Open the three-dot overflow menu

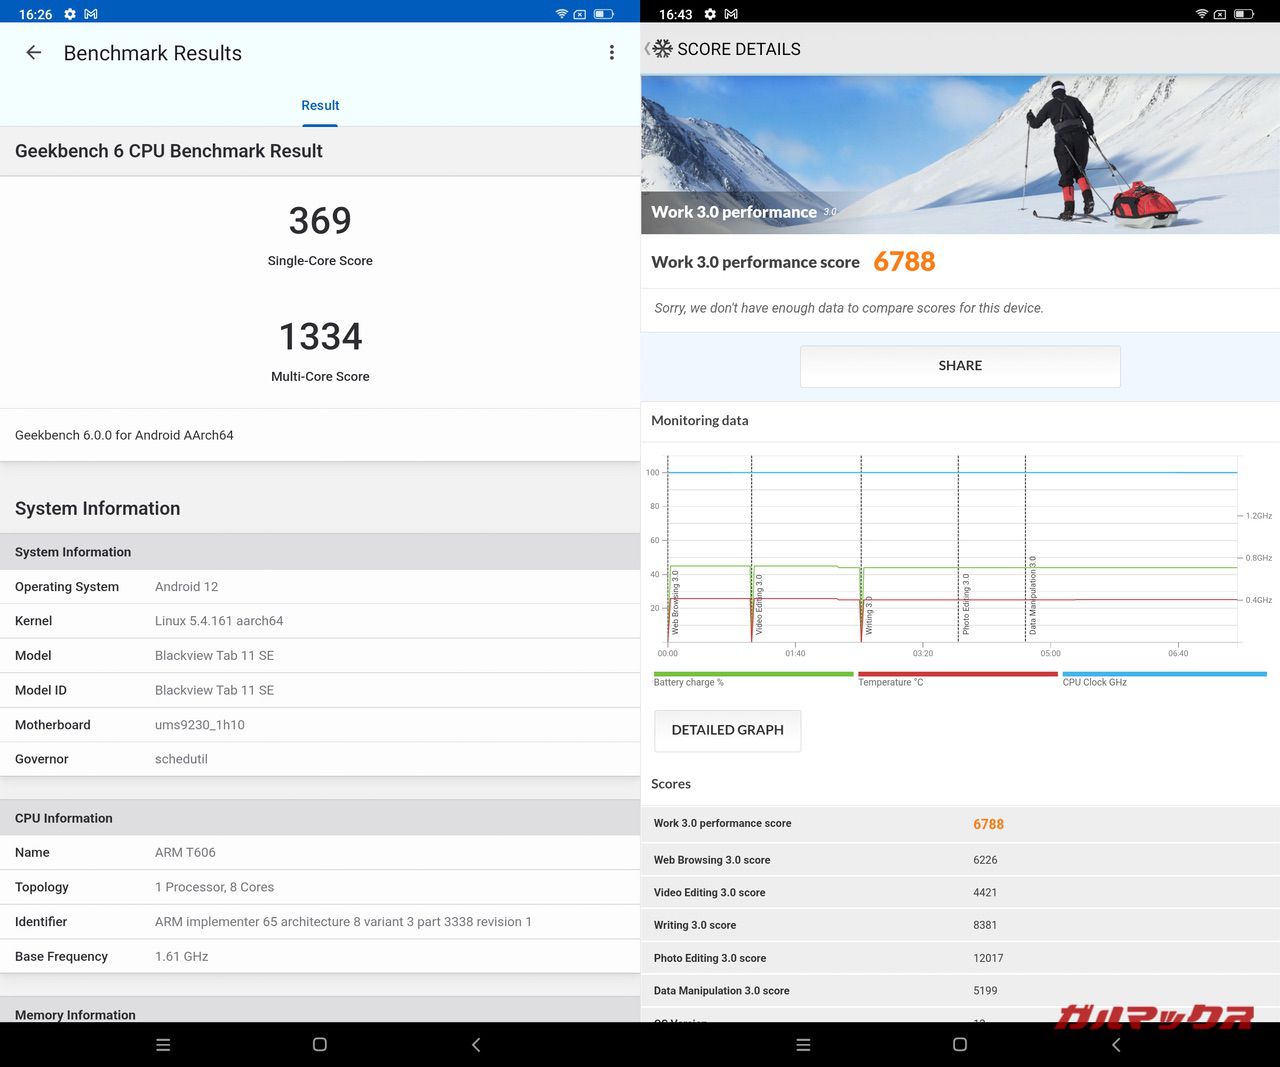611,53
